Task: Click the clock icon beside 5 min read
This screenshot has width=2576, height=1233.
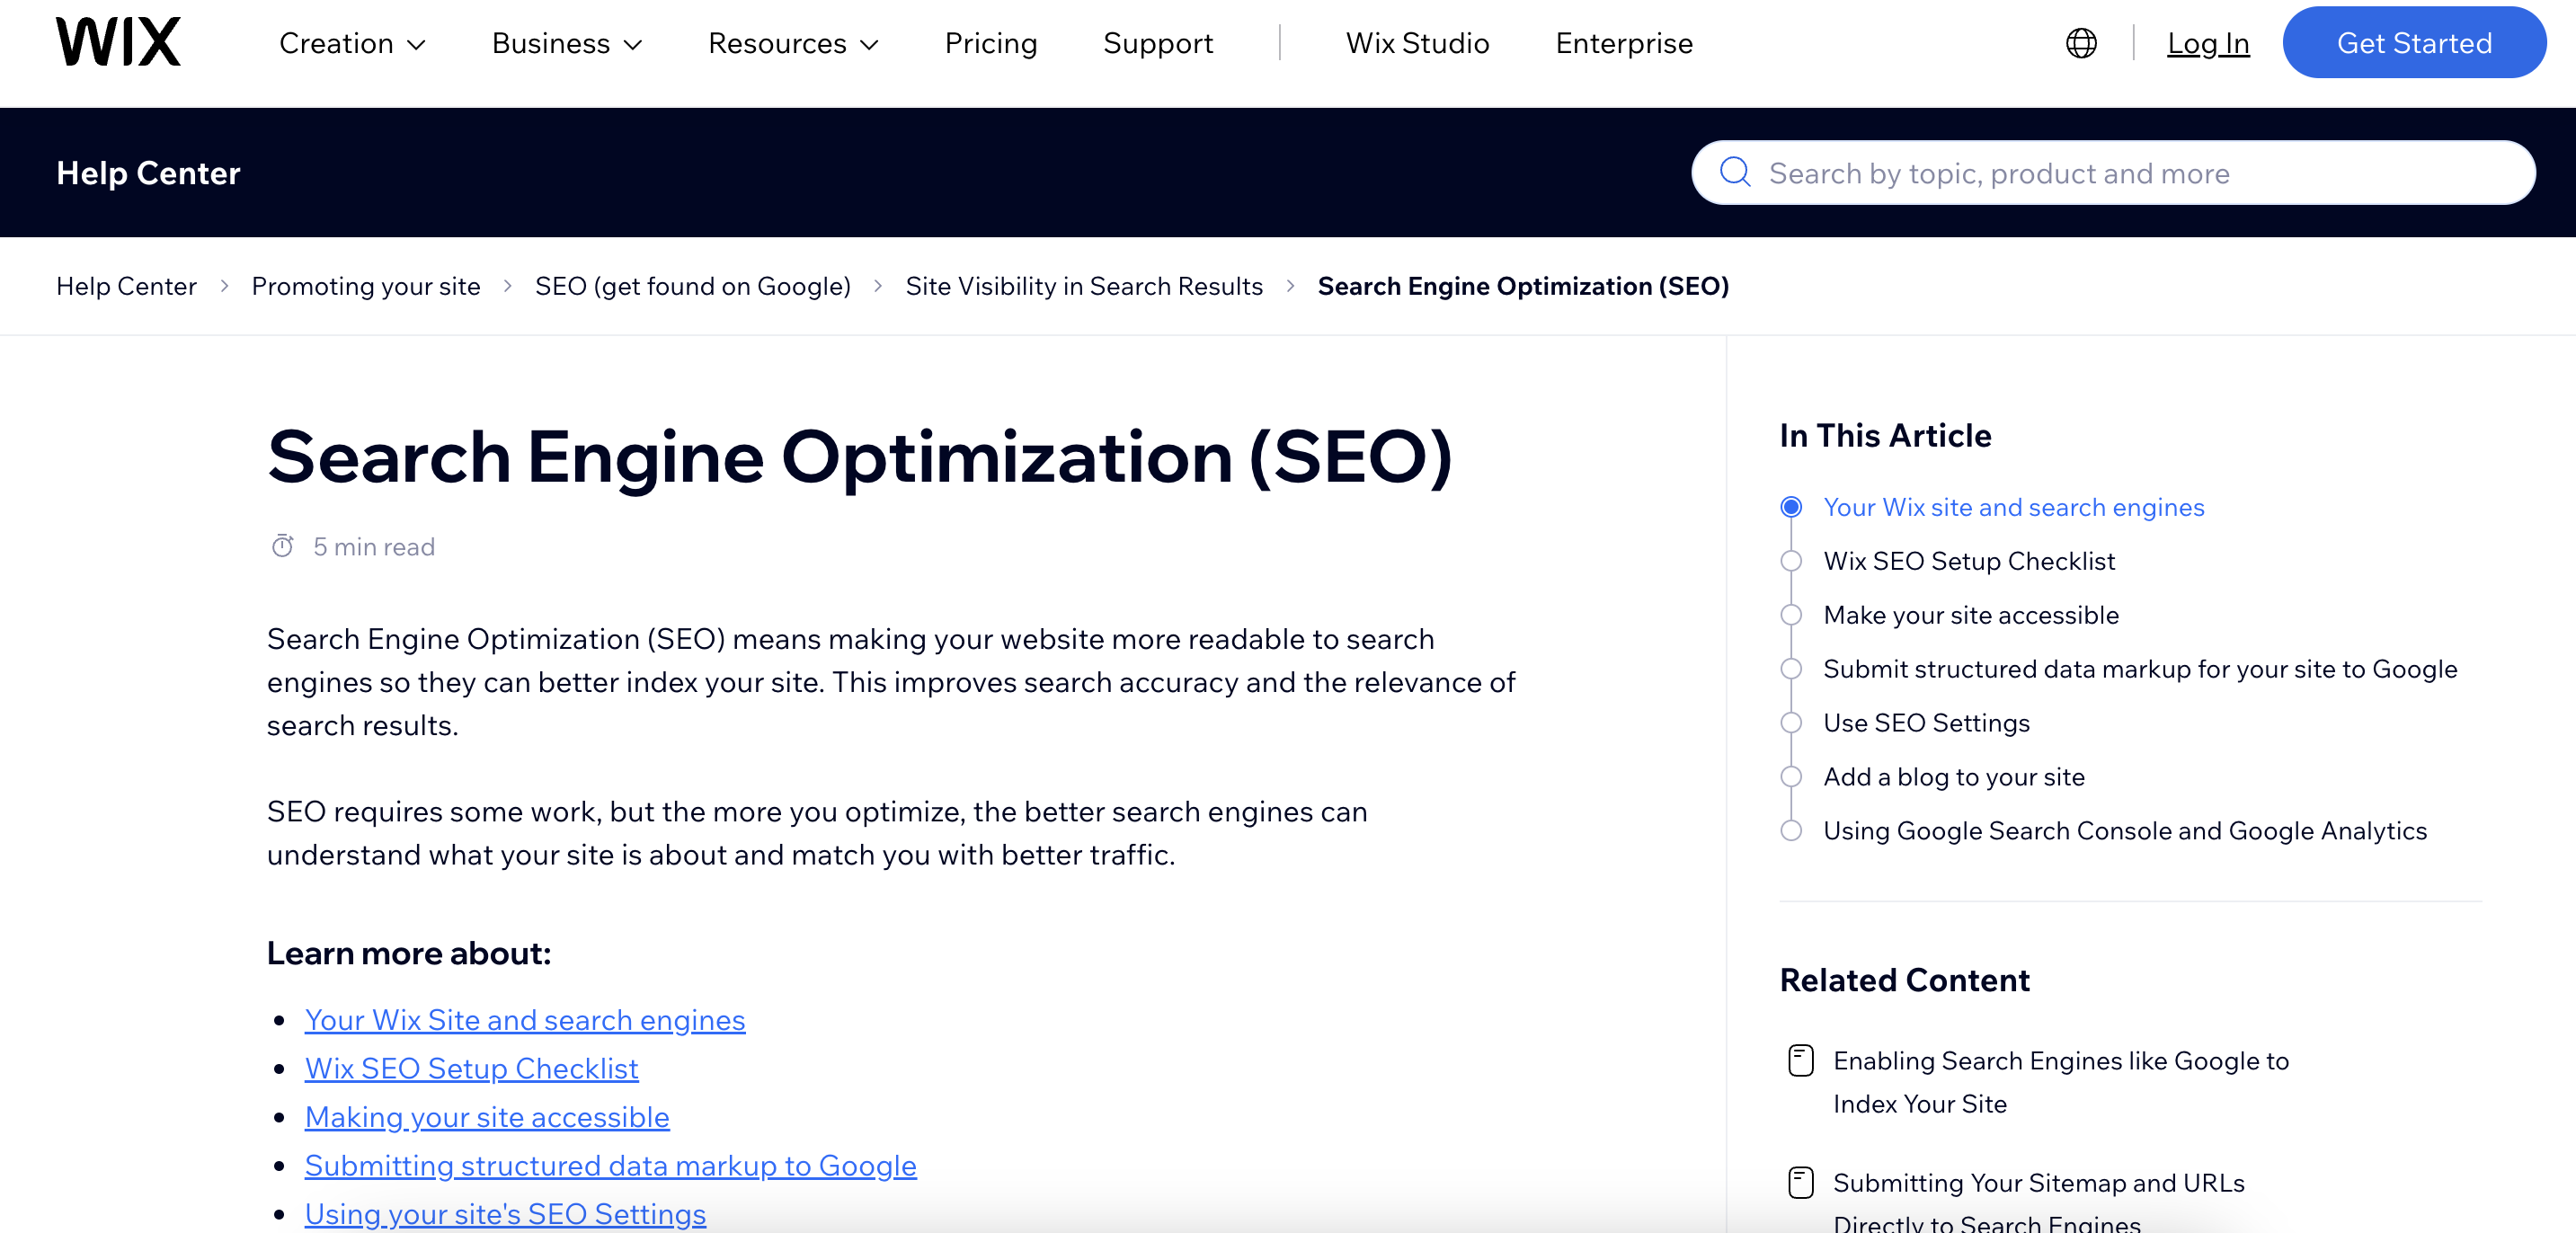Action: point(283,546)
